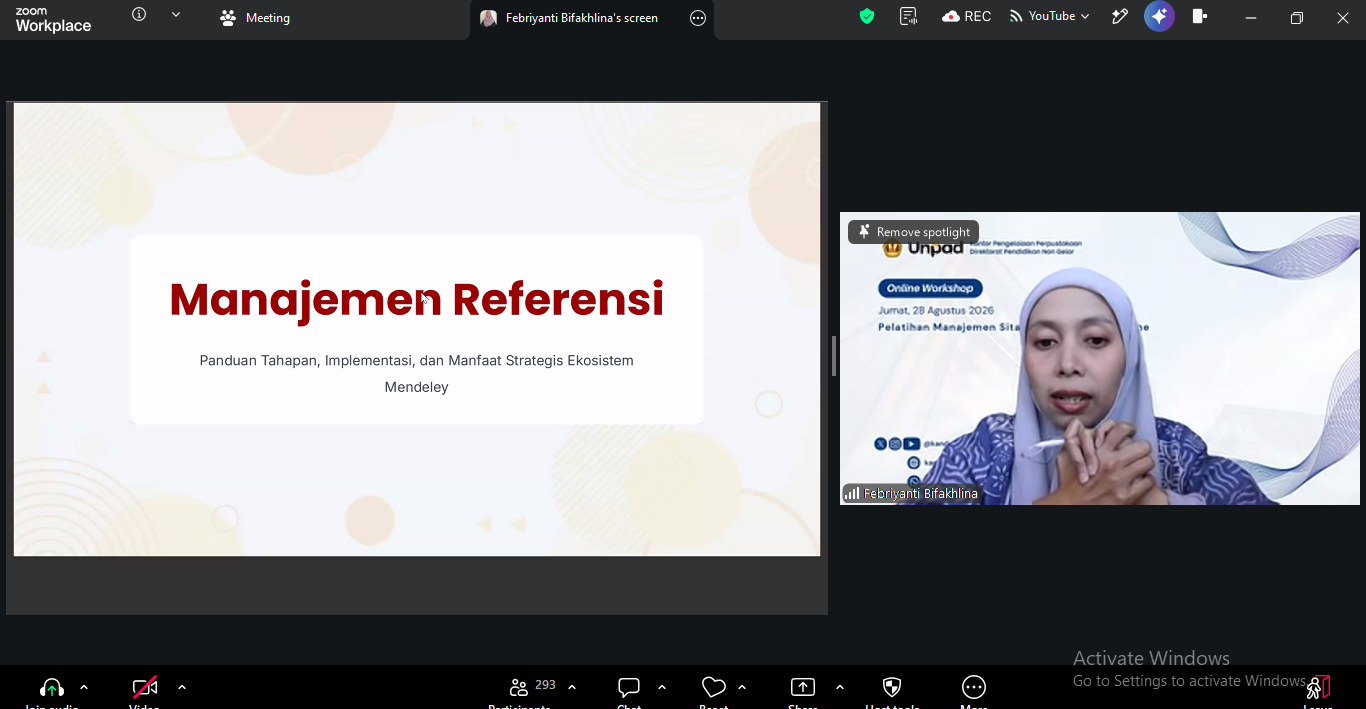Expand the chevron beside meeting info
This screenshot has height=709, width=1366.
coord(176,15)
